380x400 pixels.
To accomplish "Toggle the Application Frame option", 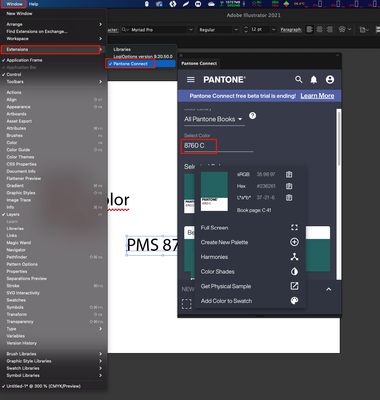I will (24, 60).
